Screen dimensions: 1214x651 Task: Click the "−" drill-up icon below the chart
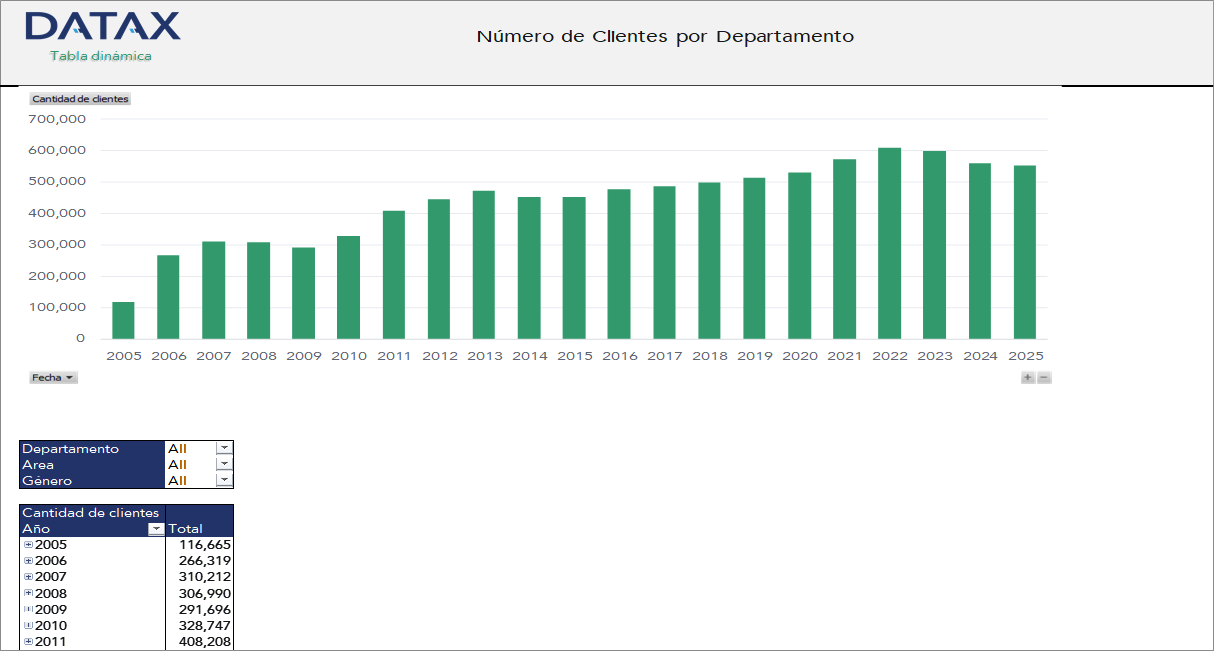(1043, 377)
